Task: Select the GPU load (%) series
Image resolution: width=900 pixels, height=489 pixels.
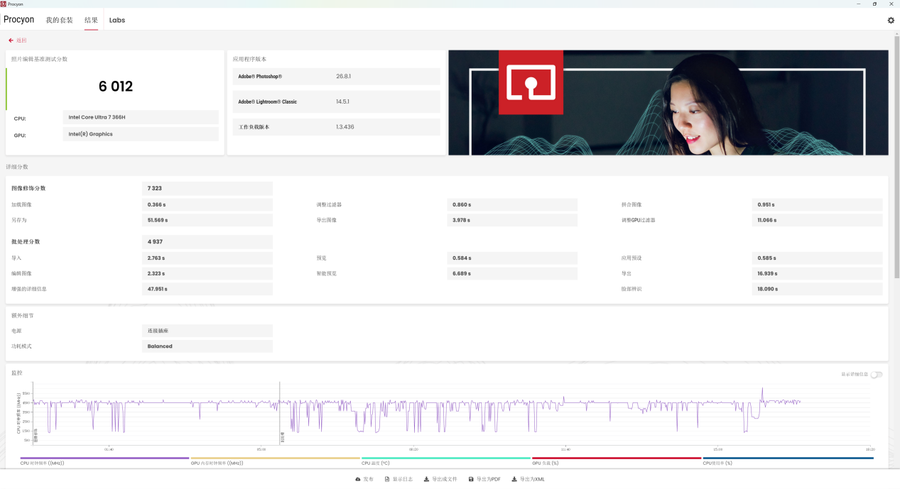Action: (x=616, y=461)
